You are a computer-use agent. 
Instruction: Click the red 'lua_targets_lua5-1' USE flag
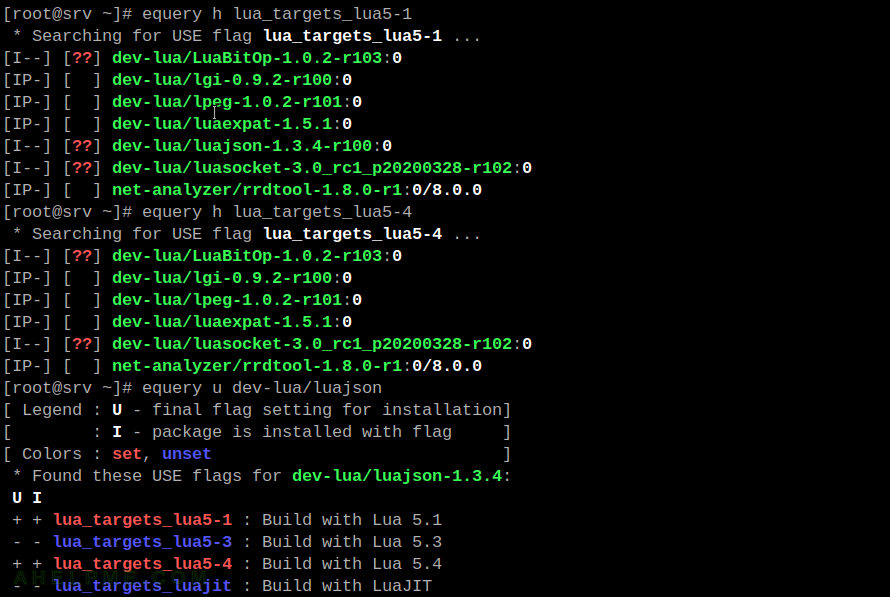click(x=142, y=520)
